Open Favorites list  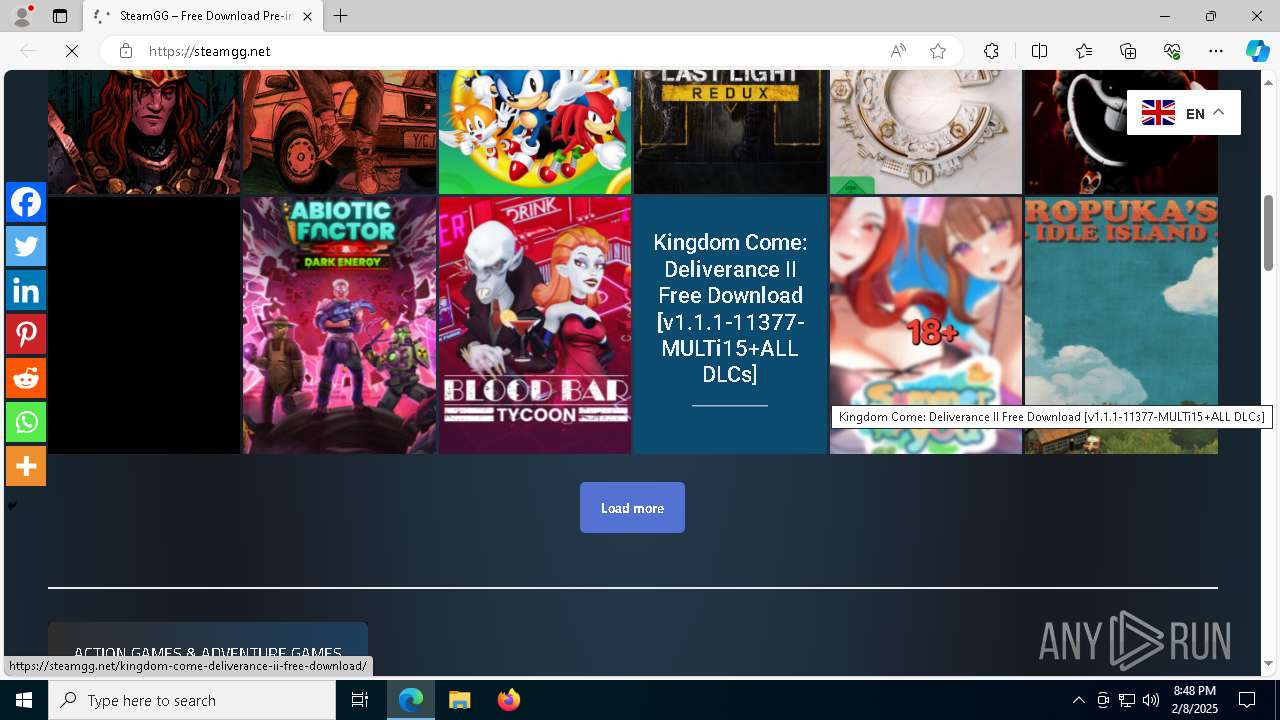coord(1084,51)
